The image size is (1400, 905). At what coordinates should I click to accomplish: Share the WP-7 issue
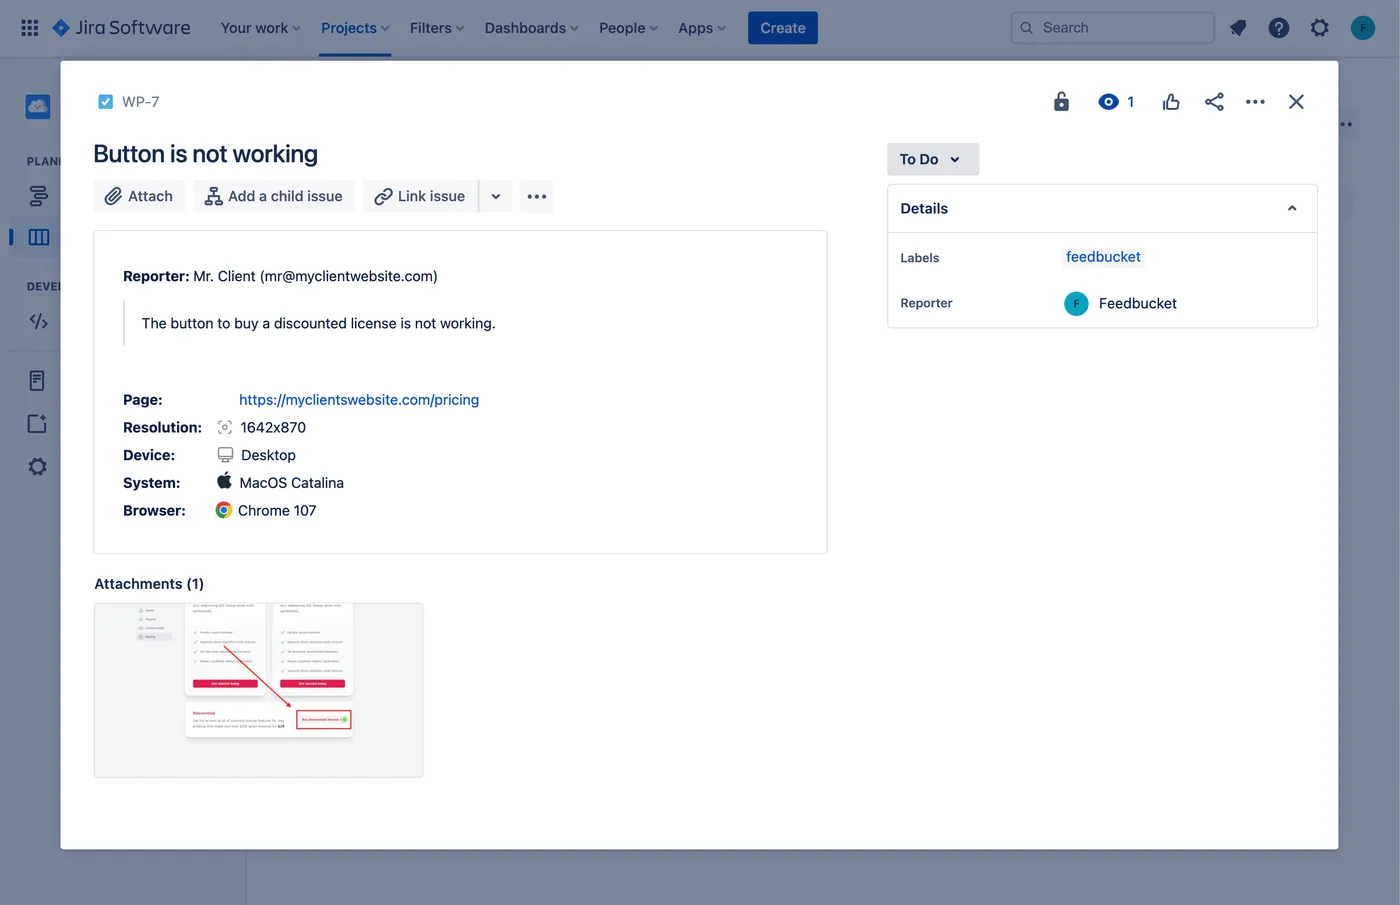coord(1214,101)
